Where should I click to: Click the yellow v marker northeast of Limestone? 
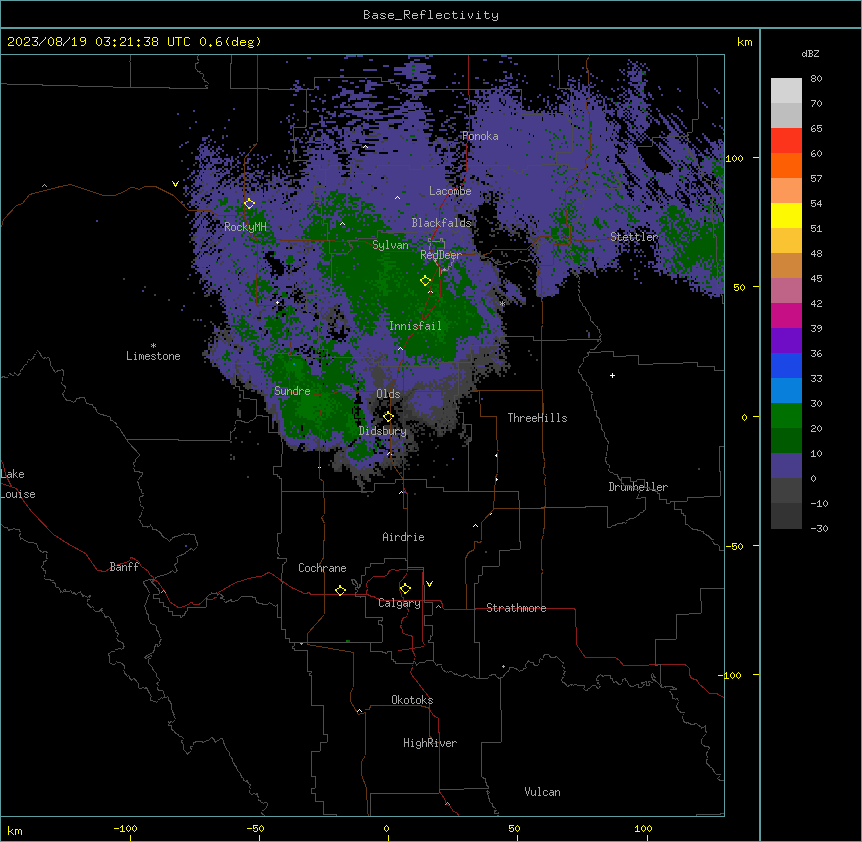click(x=175, y=184)
